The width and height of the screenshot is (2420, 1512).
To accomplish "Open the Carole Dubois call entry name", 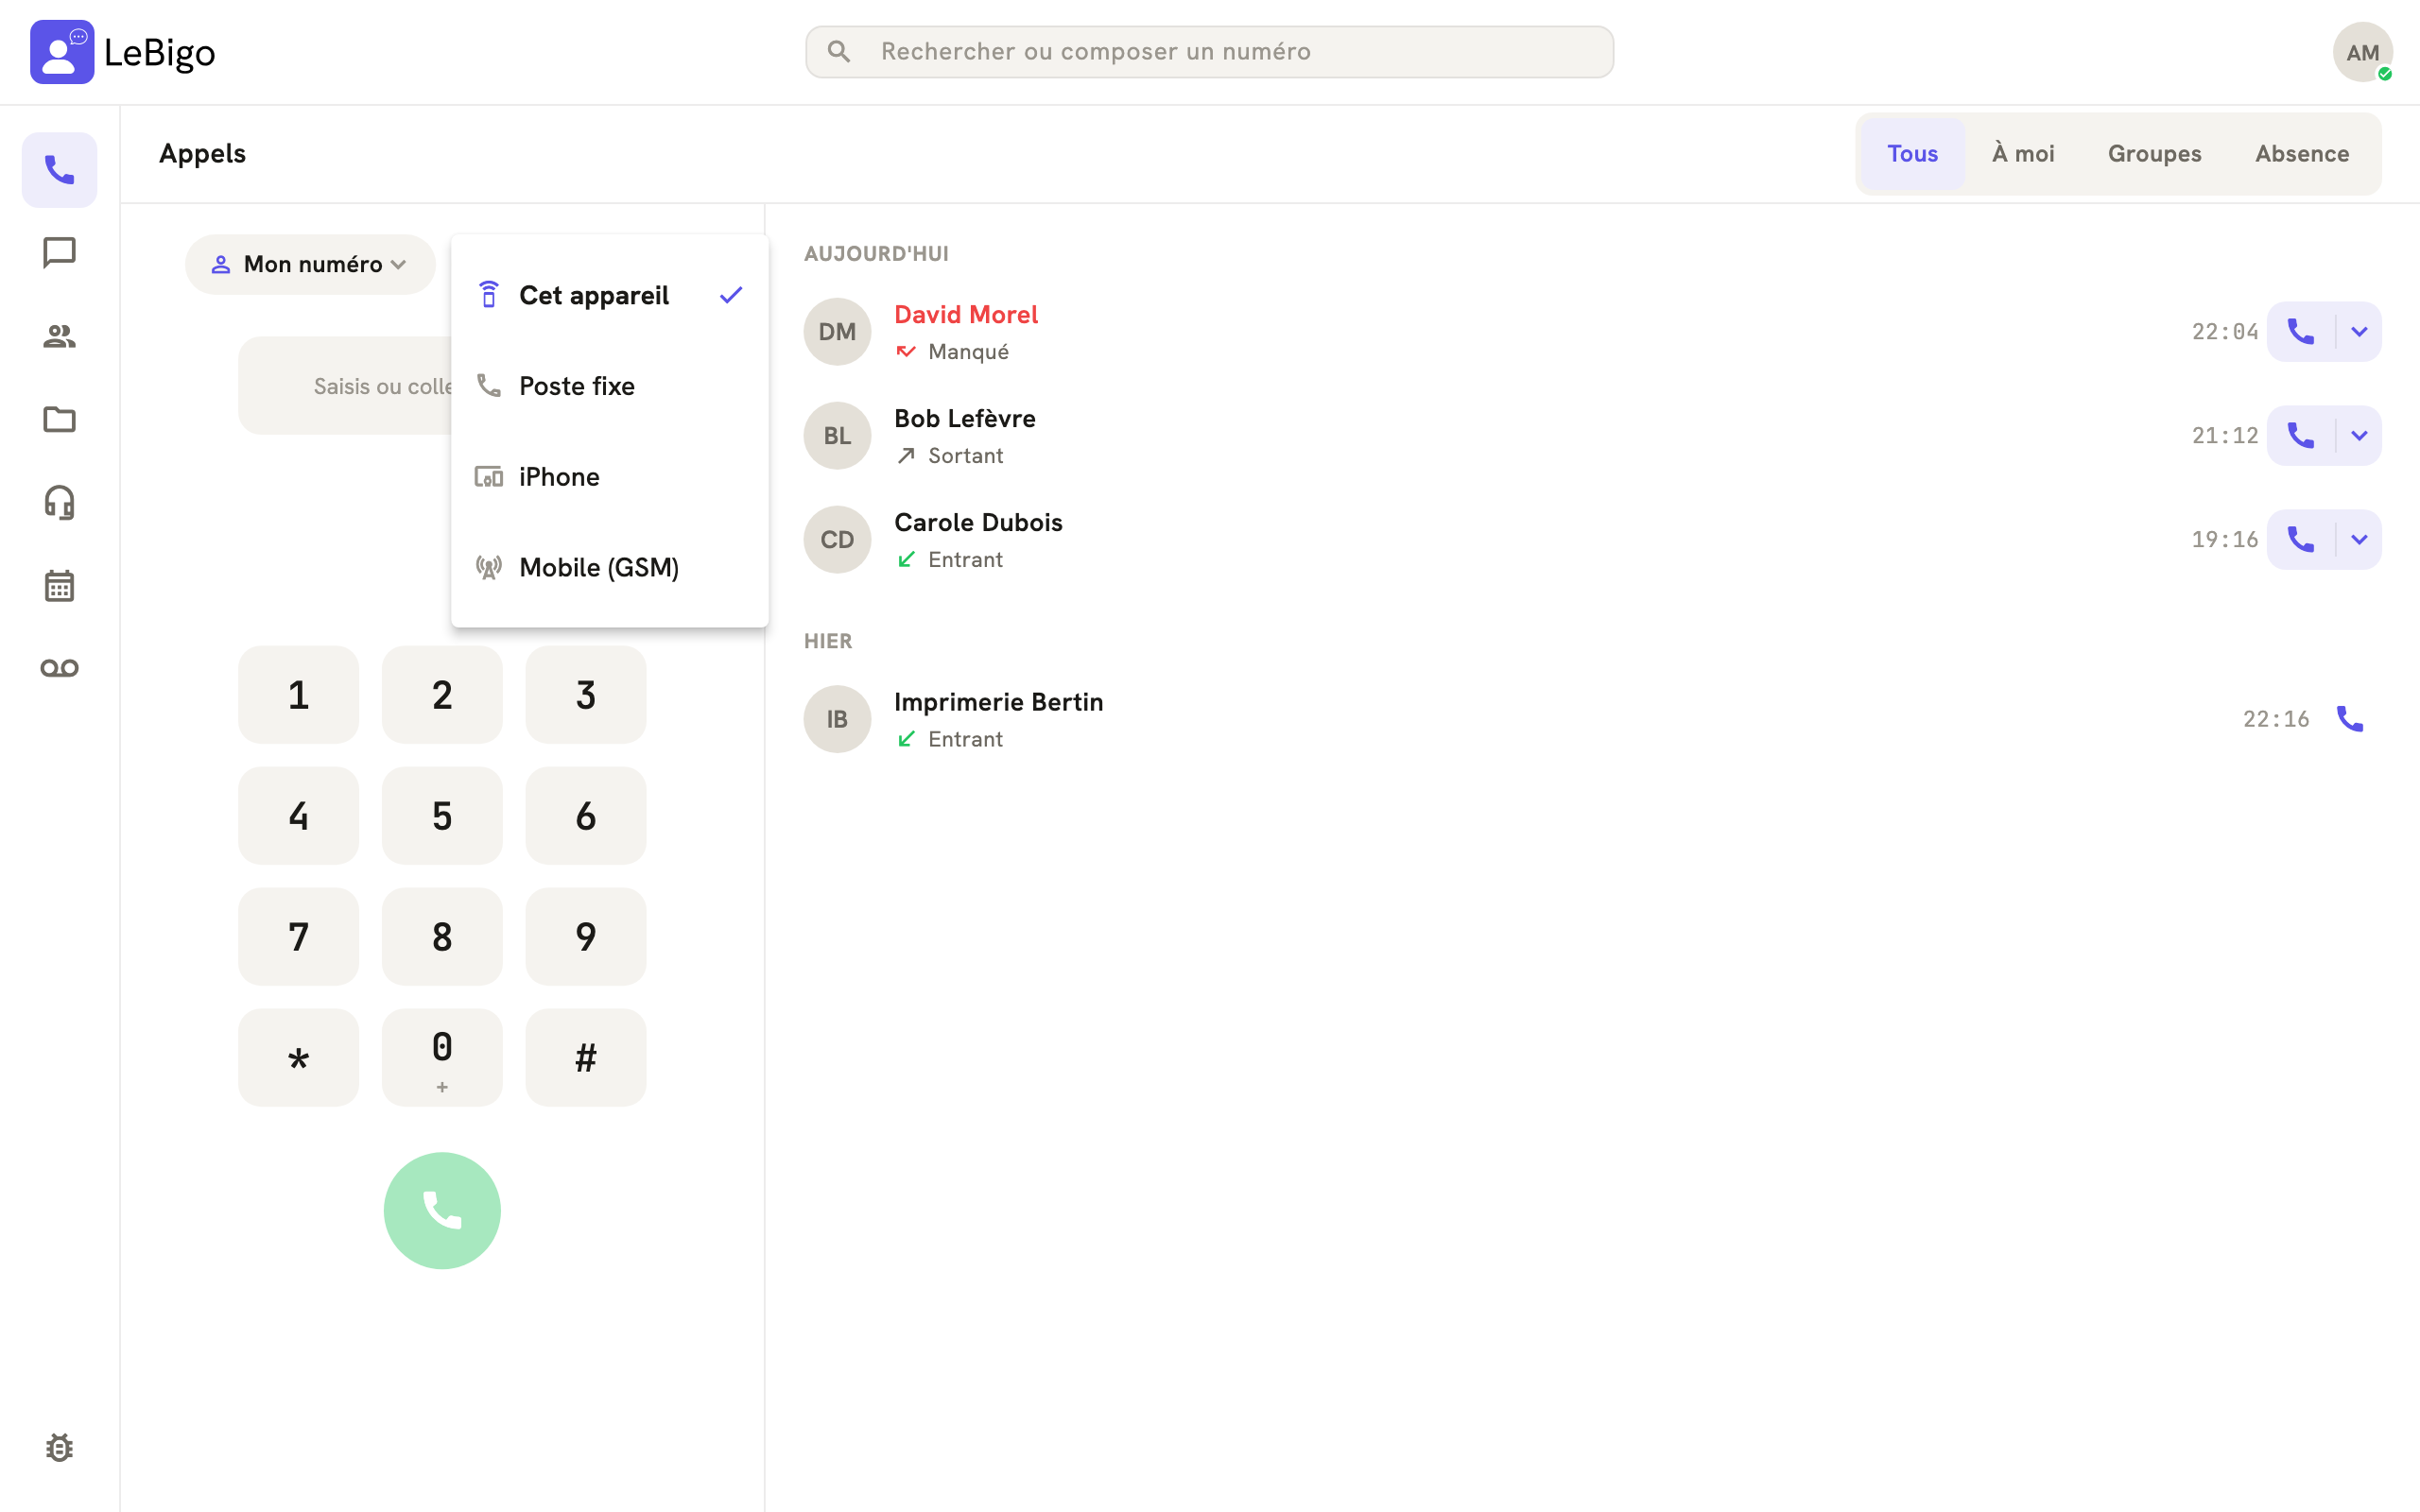I will 978,522.
